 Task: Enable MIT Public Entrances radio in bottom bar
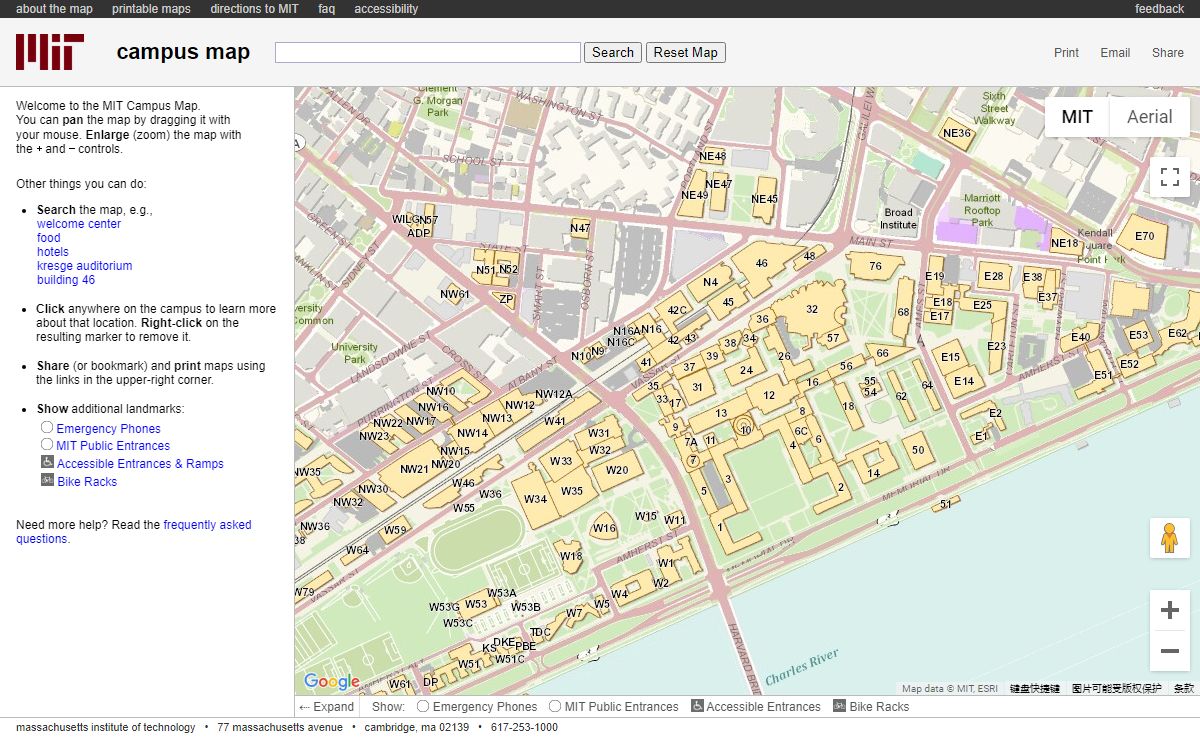click(x=555, y=706)
